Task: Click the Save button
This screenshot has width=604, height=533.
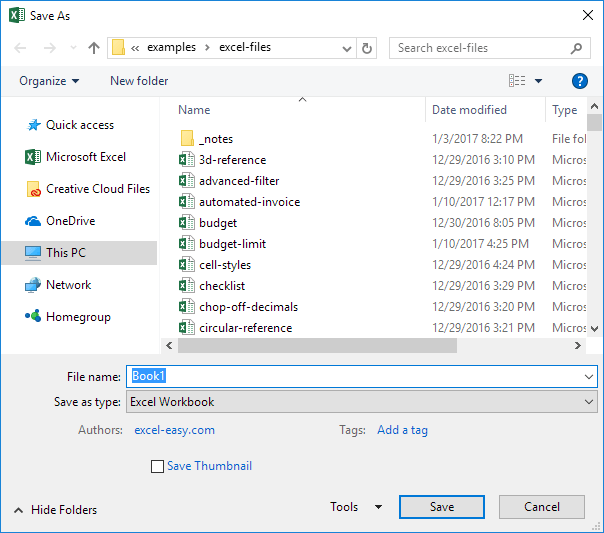Action: click(442, 507)
